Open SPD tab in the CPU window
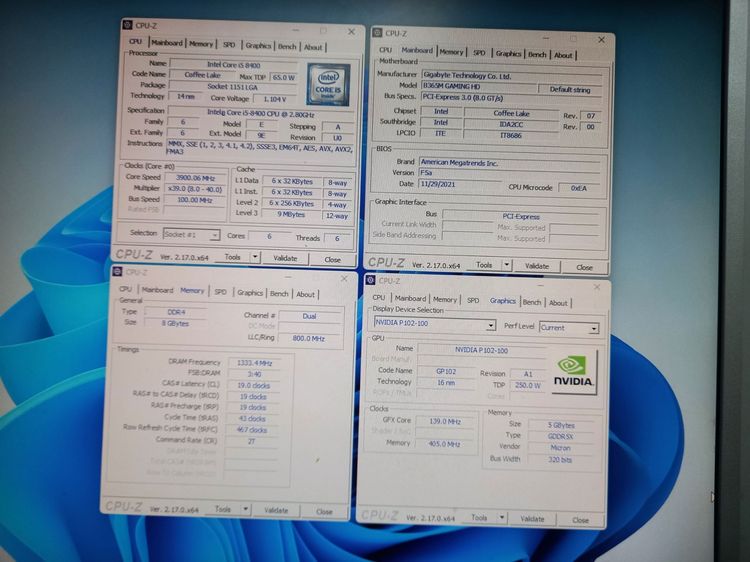Viewport: 750px width, 562px height. (229, 45)
